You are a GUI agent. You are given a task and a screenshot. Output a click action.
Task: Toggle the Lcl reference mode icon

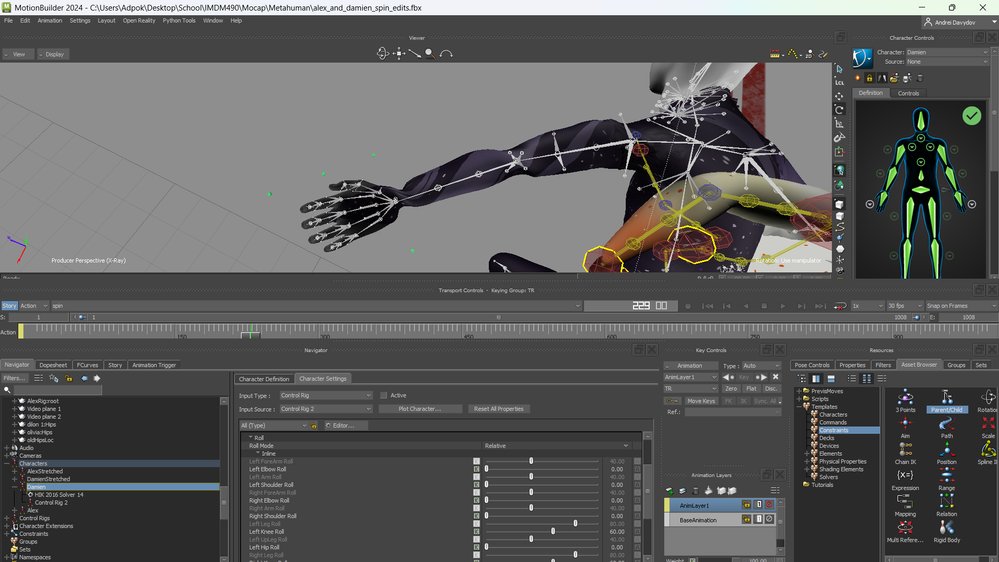[x=840, y=82]
